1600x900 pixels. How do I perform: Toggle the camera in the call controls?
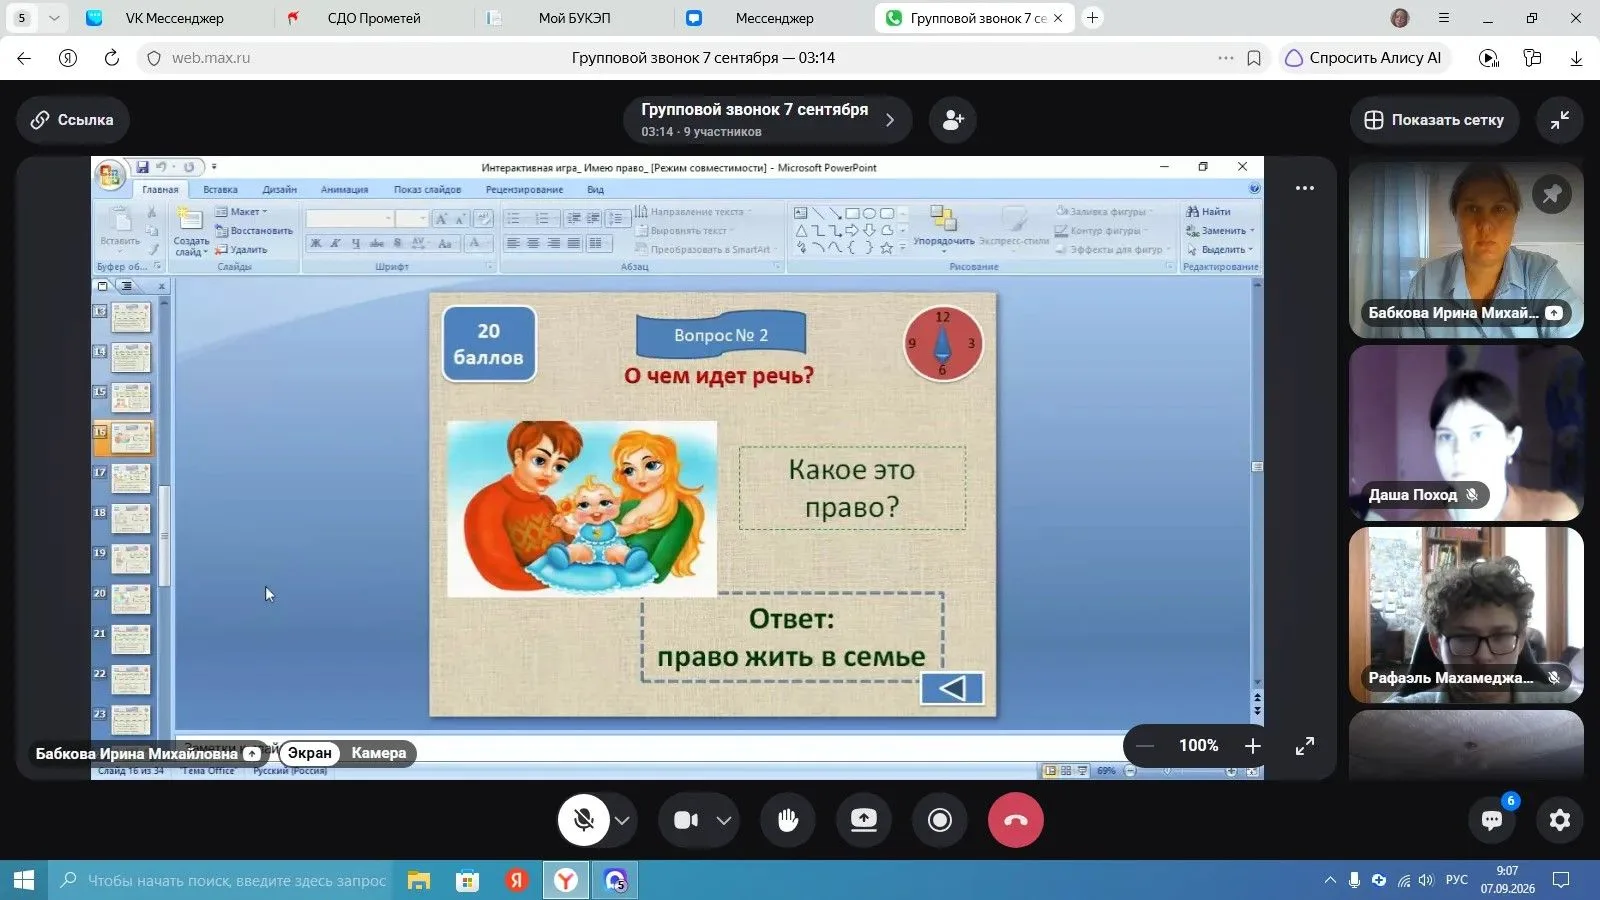pos(686,820)
